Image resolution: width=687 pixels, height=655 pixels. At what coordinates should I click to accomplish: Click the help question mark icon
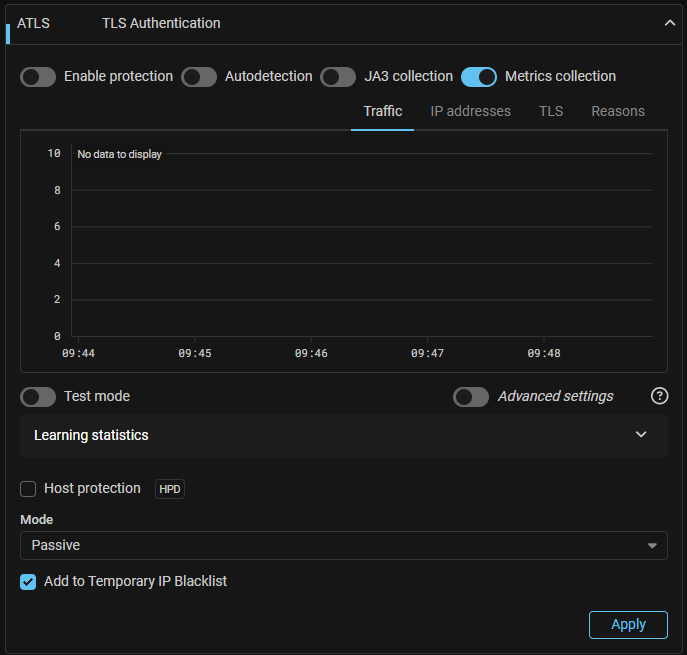(x=659, y=396)
